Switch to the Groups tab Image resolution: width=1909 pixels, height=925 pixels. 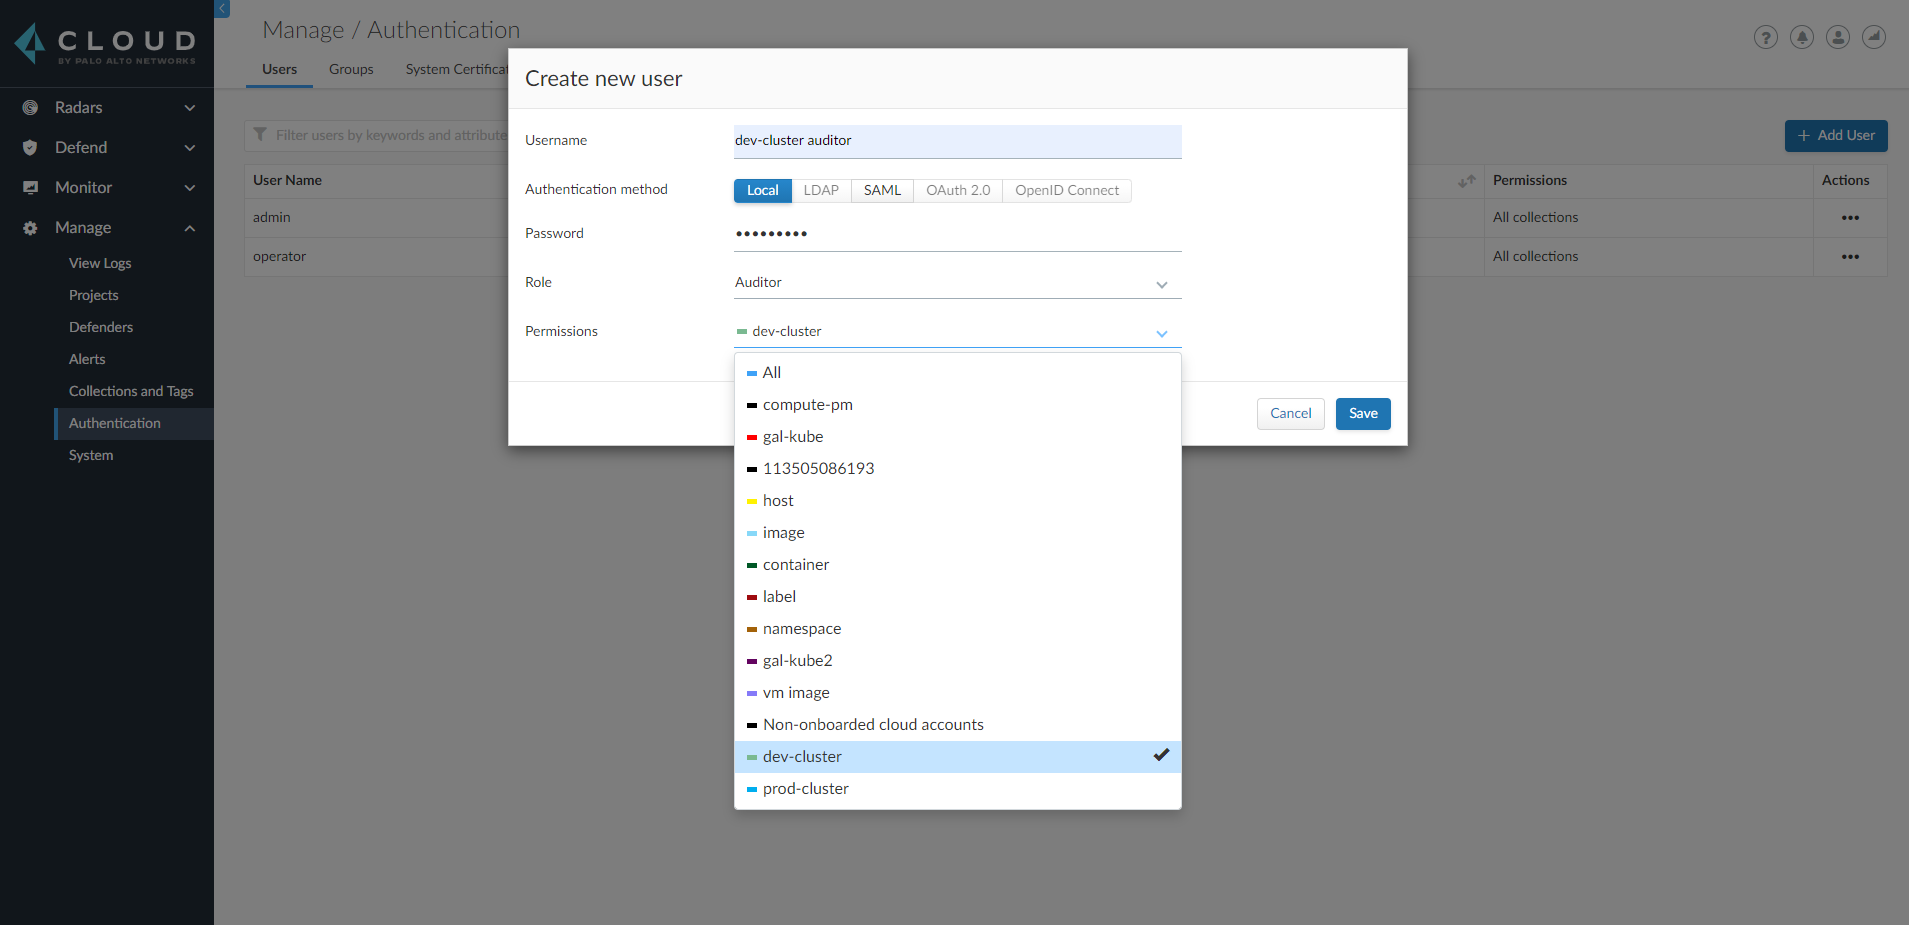coord(351,70)
